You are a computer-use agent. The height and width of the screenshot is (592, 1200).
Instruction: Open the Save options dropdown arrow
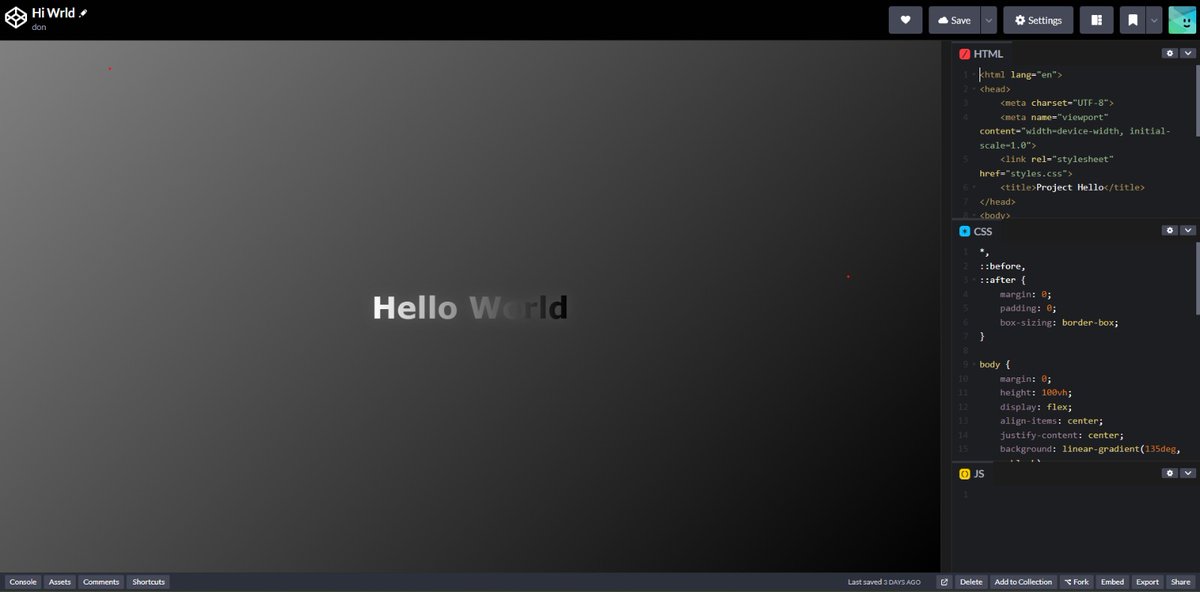point(989,20)
